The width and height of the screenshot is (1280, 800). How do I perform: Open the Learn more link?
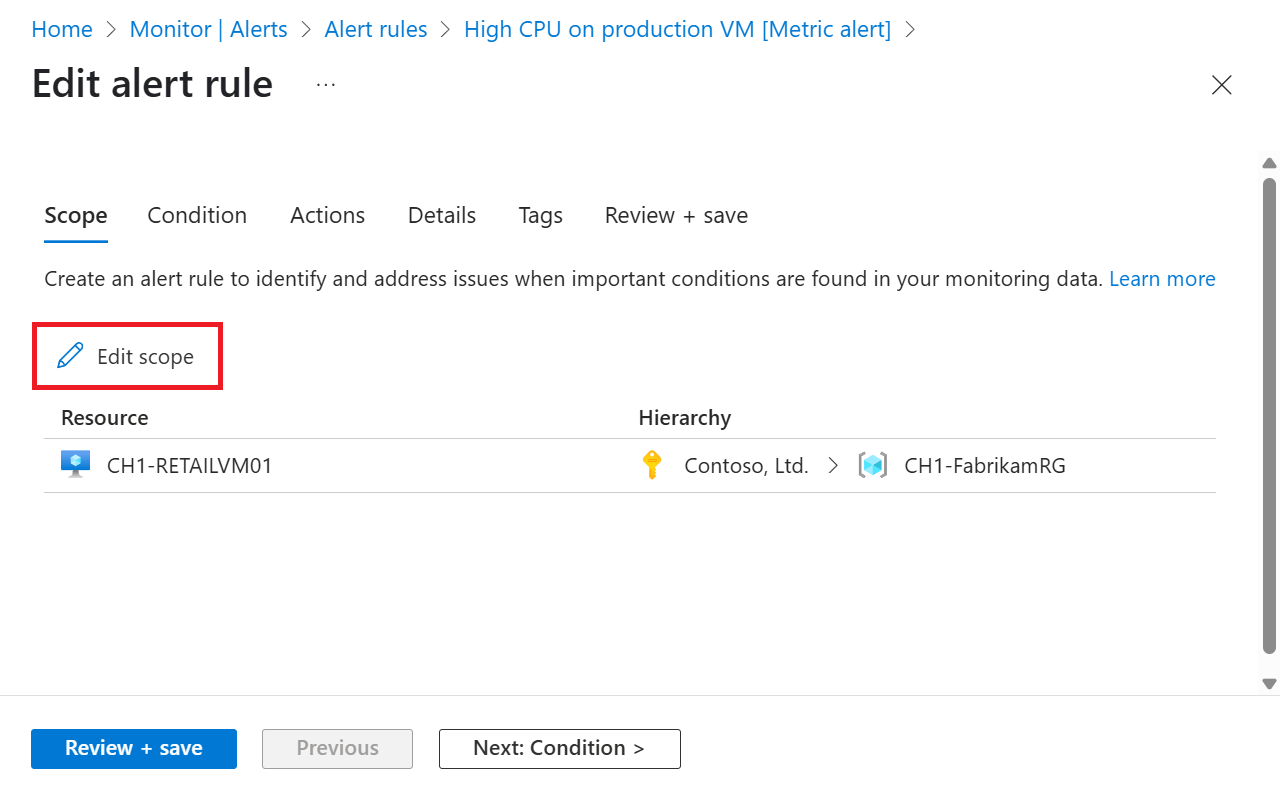[x=1162, y=279]
